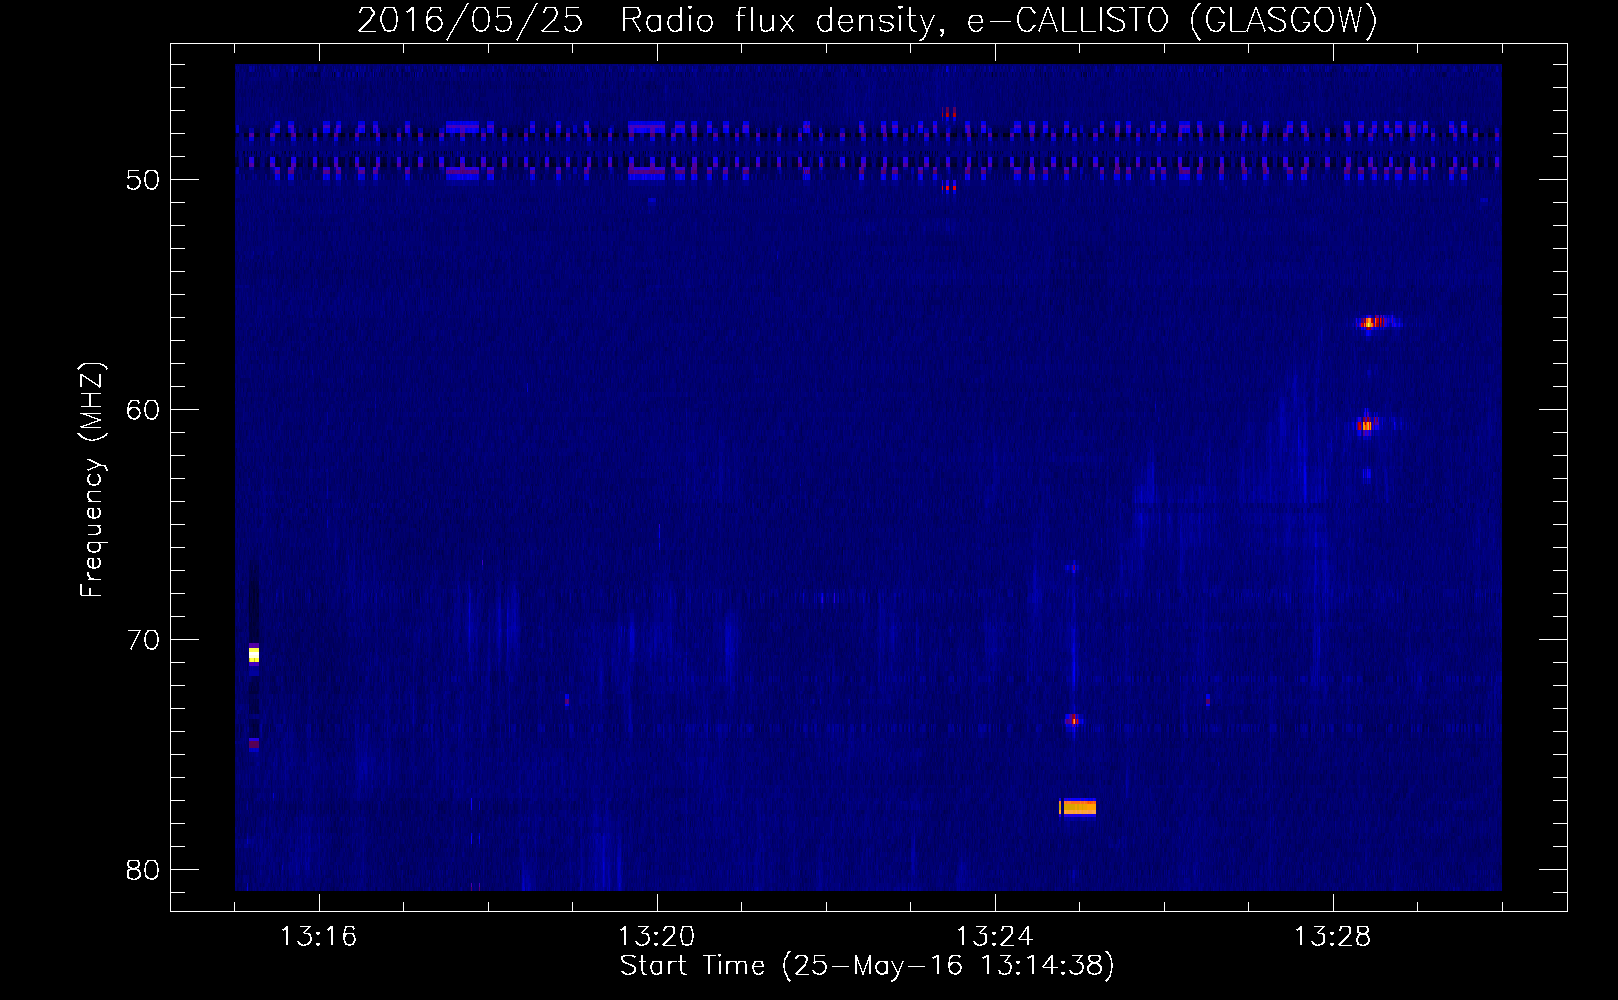Click the 70 frequency tick label
1618x1000 pixels.
click(x=143, y=640)
